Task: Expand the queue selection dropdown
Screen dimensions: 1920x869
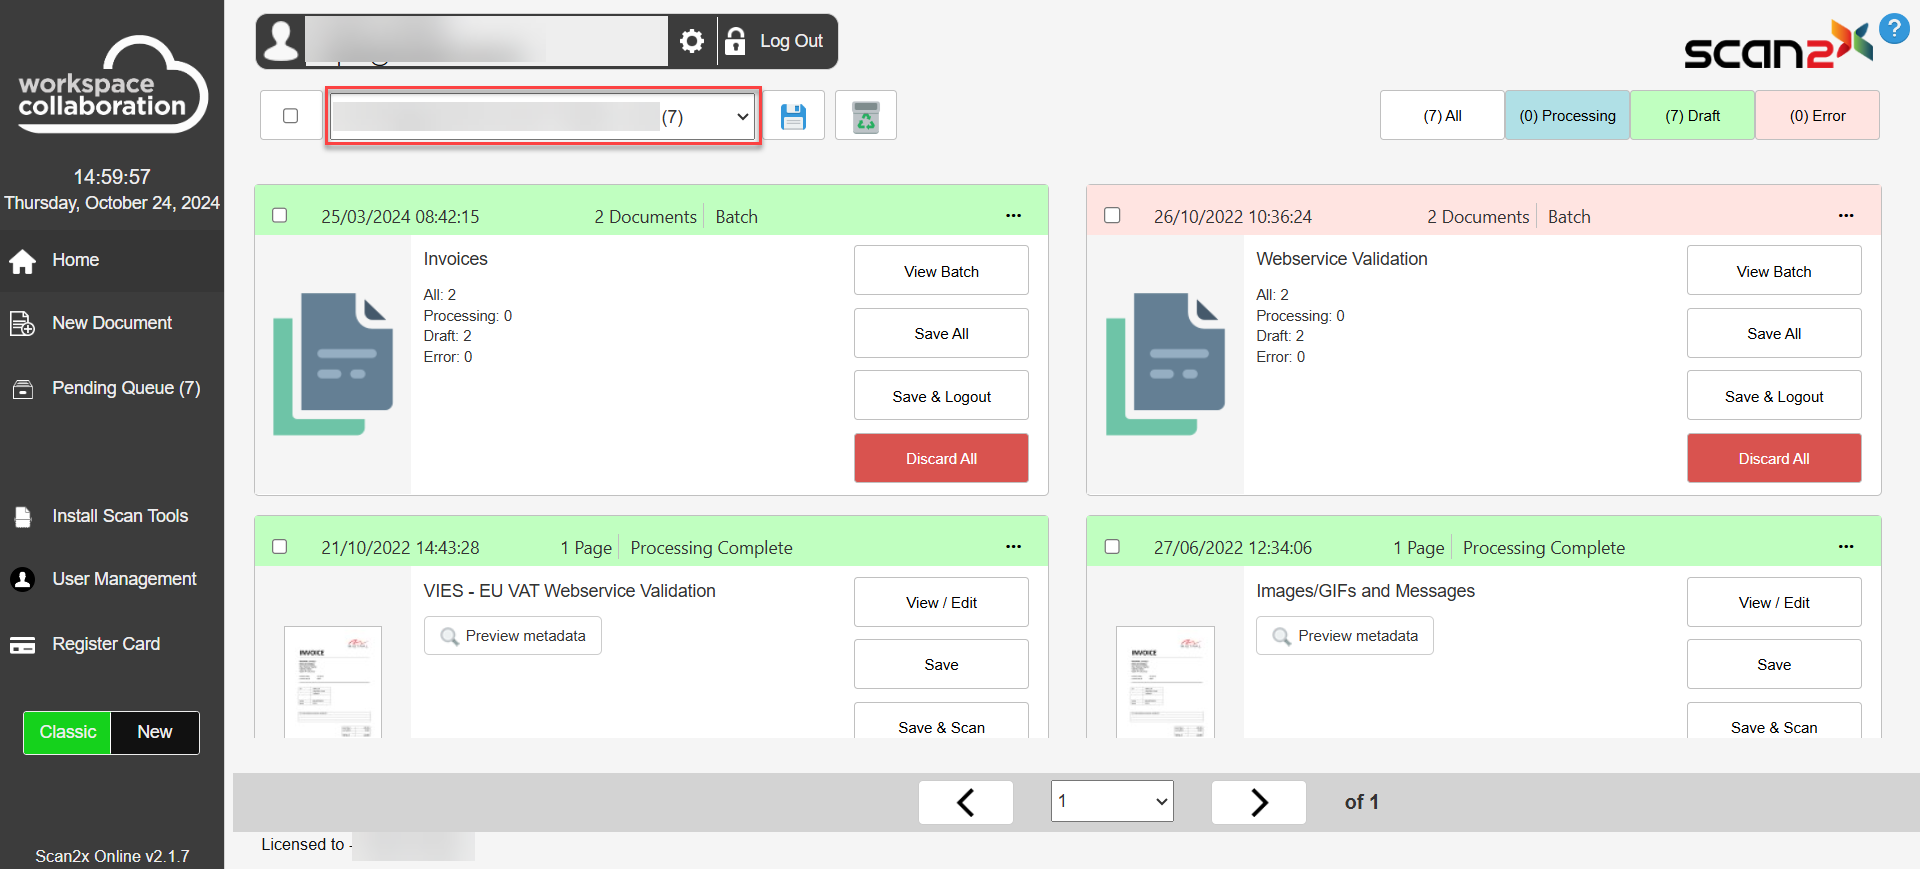Action: click(x=543, y=117)
